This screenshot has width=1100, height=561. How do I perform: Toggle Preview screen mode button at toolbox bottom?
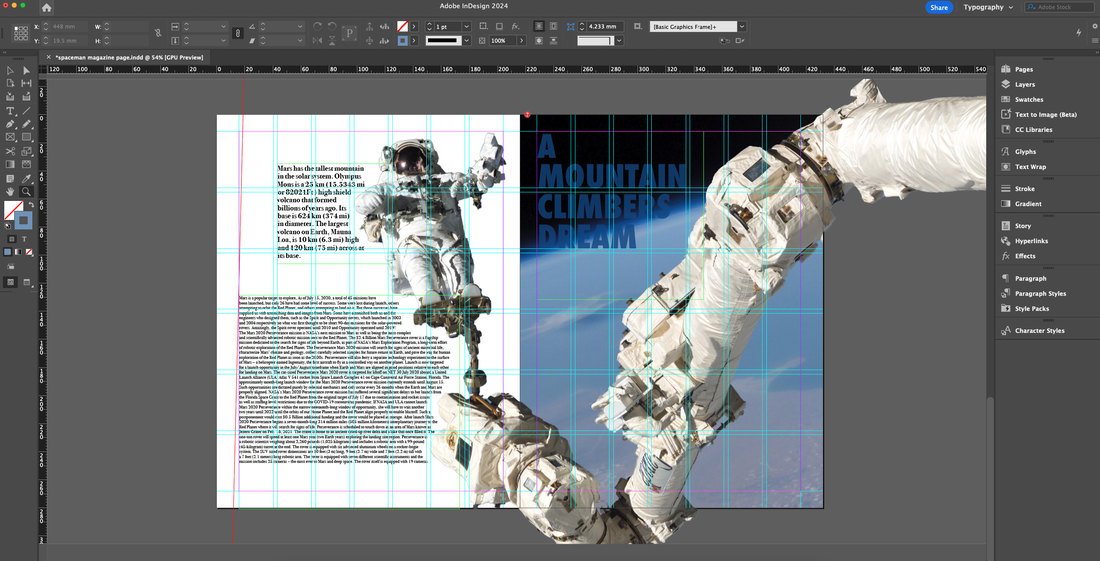click(x=27, y=282)
